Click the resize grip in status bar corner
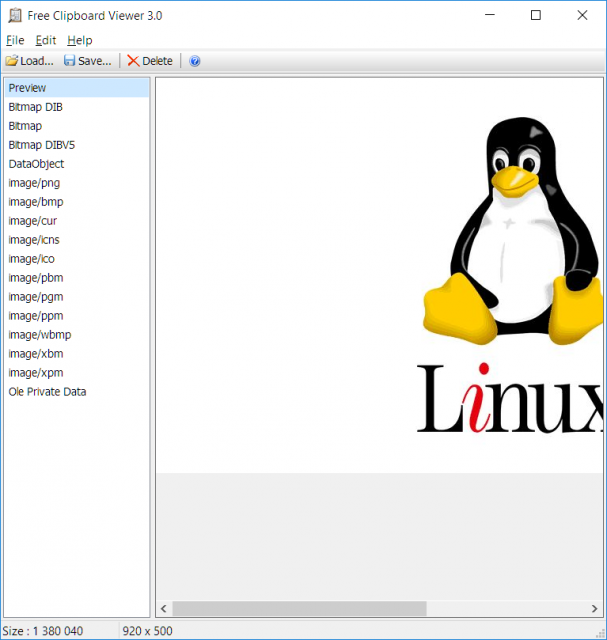Screen dimensions: 607x640 (600, 633)
